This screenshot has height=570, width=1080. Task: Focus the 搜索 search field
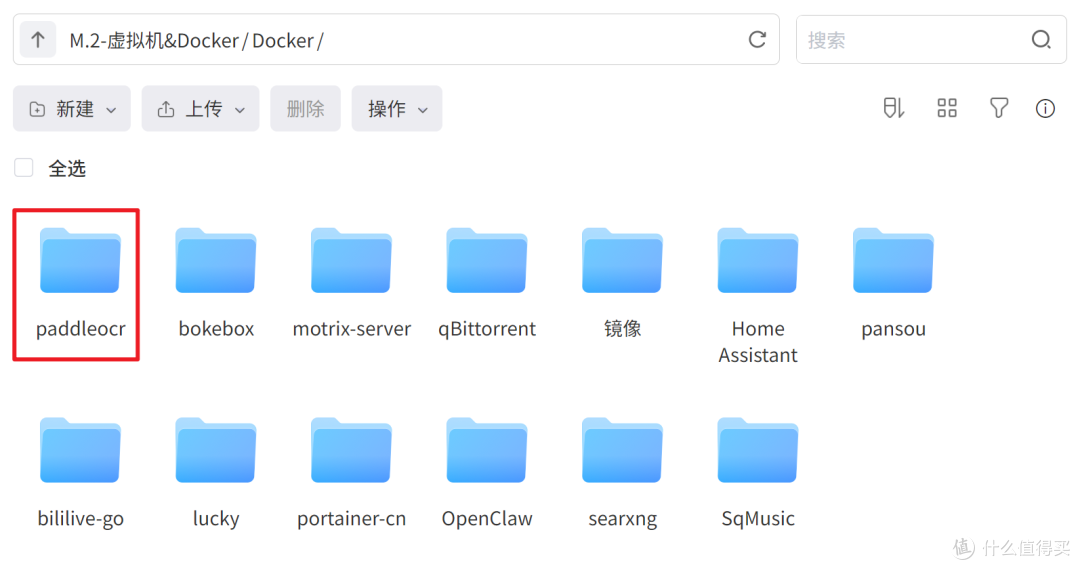pos(931,40)
